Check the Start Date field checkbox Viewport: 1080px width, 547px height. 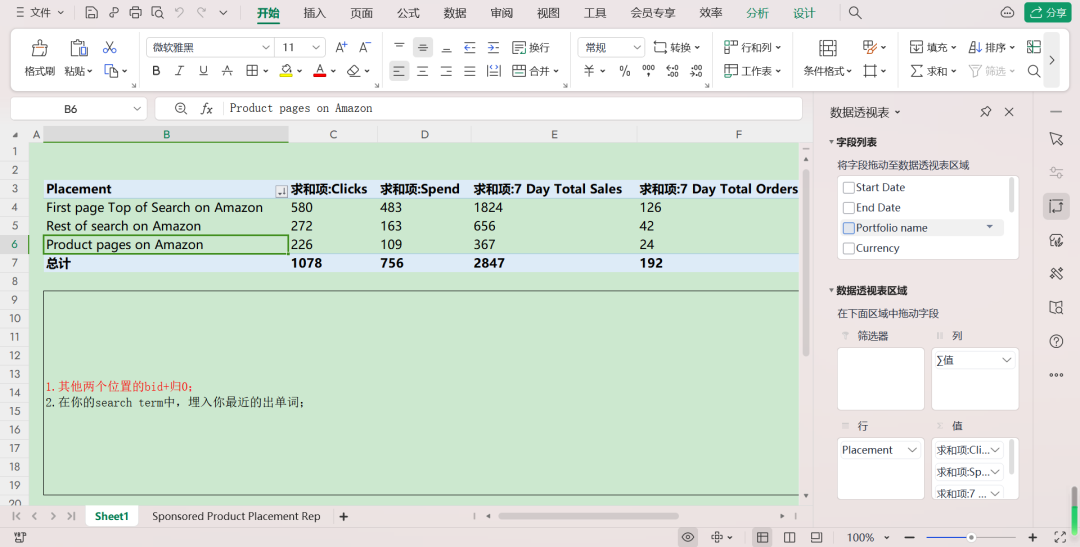click(x=849, y=187)
